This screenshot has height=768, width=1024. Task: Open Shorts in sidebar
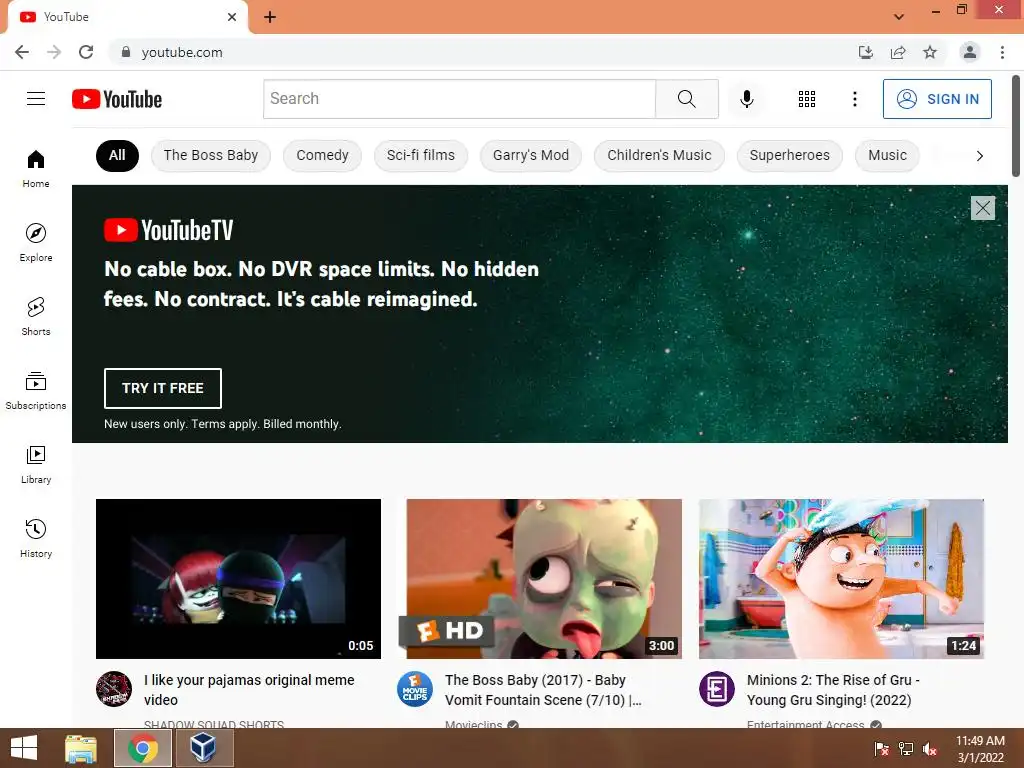pyautogui.click(x=36, y=316)
